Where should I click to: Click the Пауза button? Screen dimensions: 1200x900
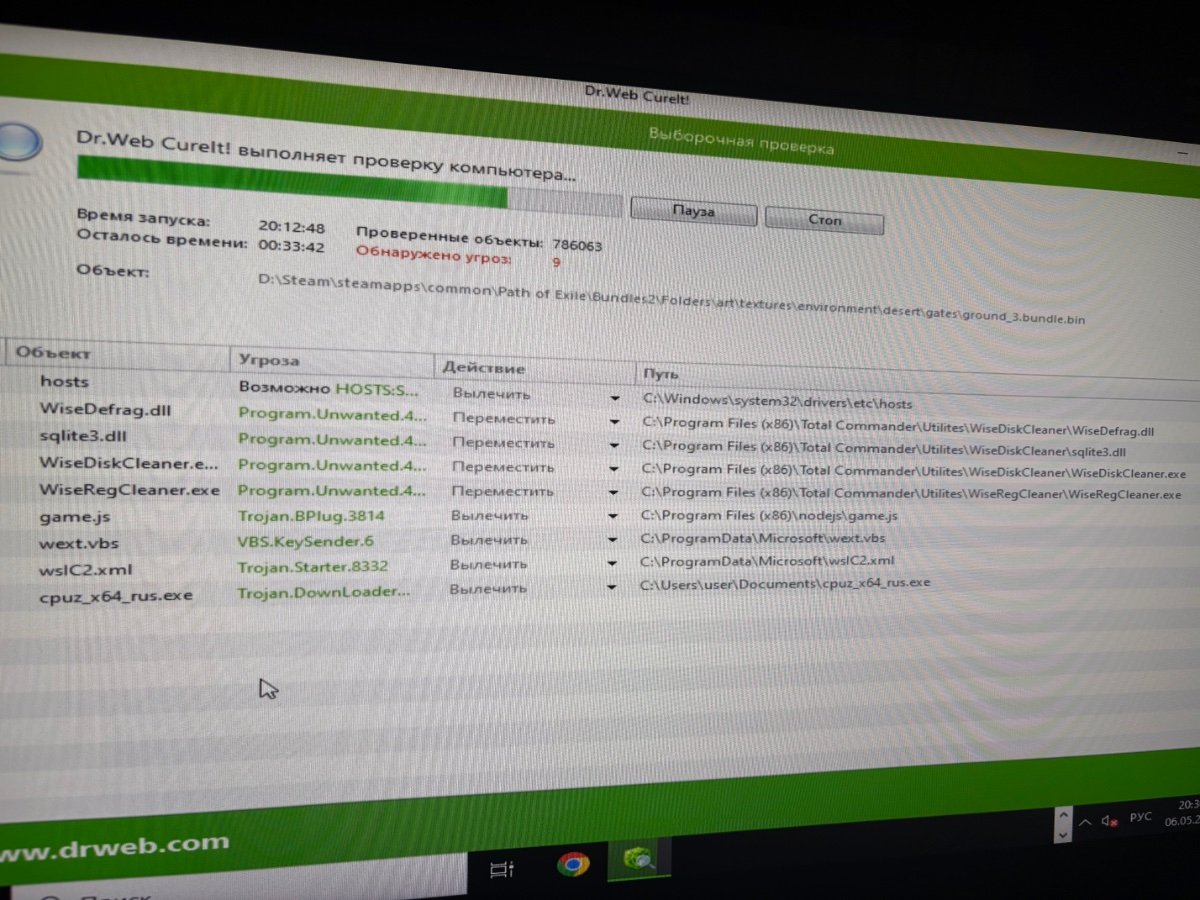693,212
